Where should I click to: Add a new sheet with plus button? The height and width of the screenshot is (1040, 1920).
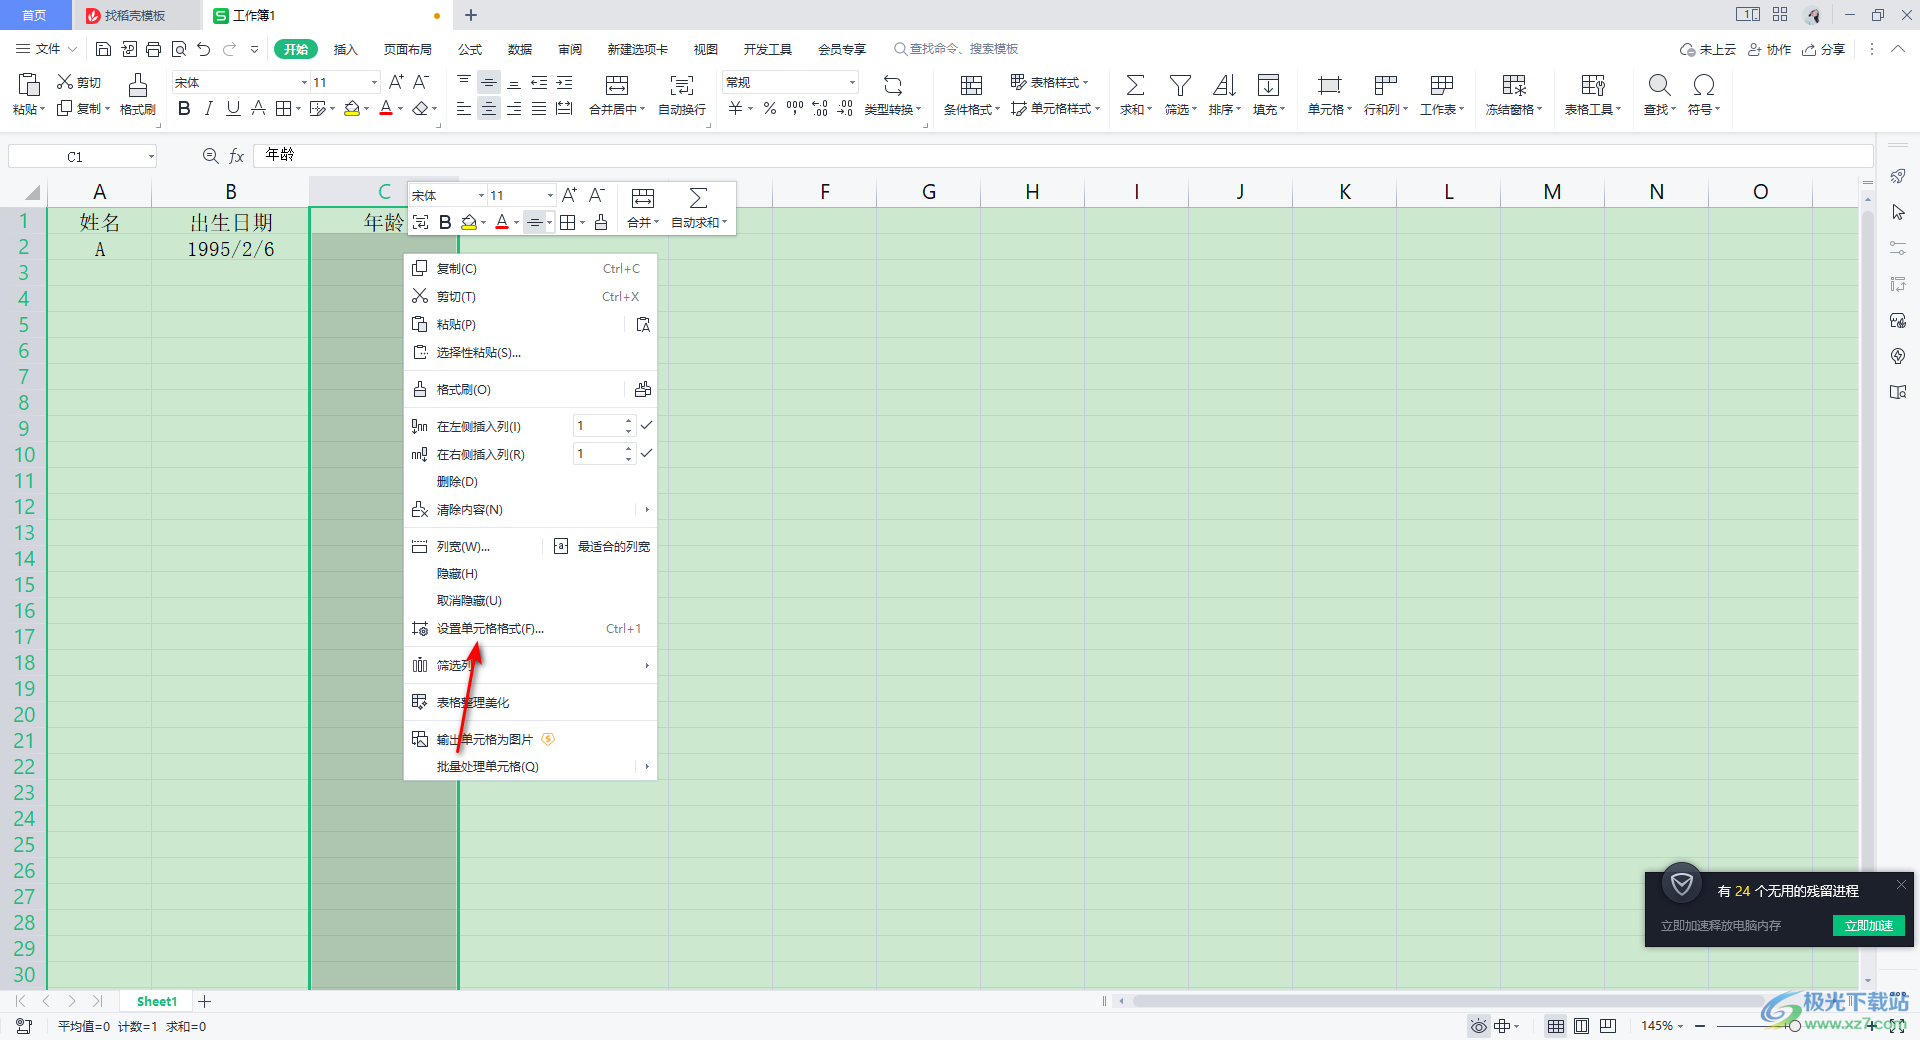point(204,1001)
